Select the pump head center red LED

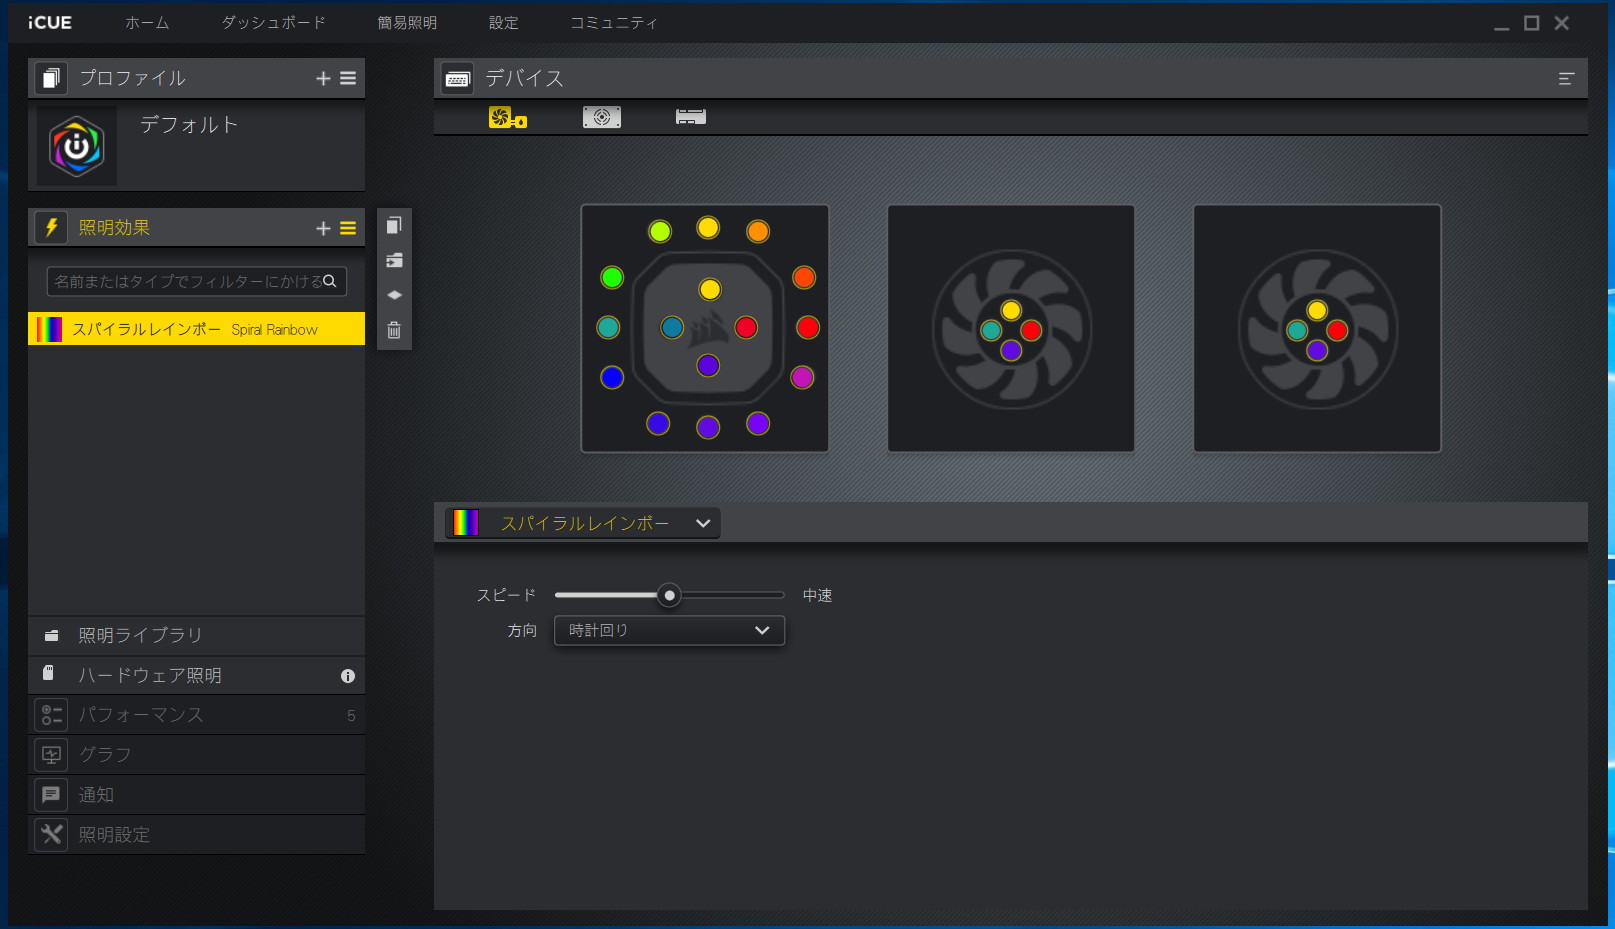[x=746, y=327]
